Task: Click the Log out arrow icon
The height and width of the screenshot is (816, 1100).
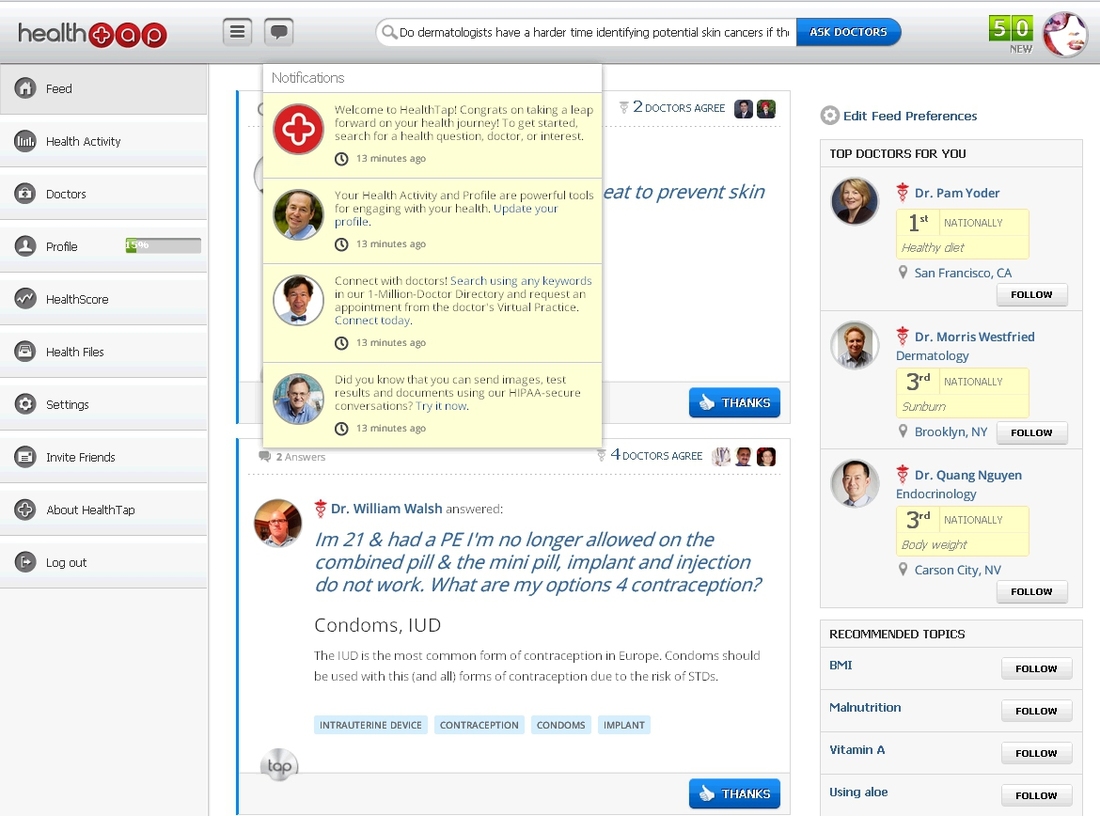Action: [25, 562]
